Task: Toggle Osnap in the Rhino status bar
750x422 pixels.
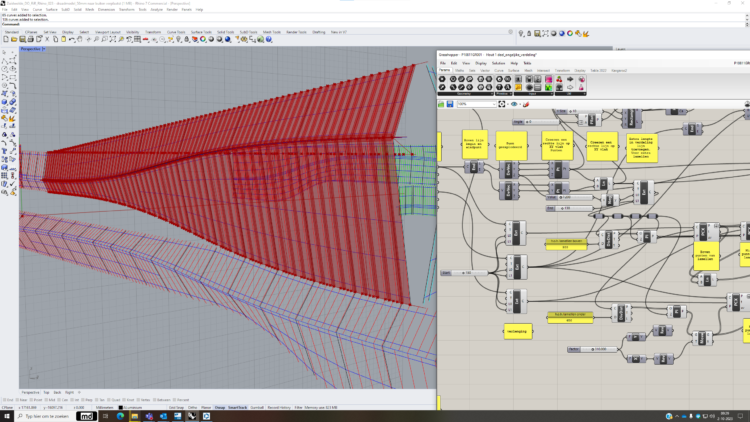Action: tap(221, 407)
